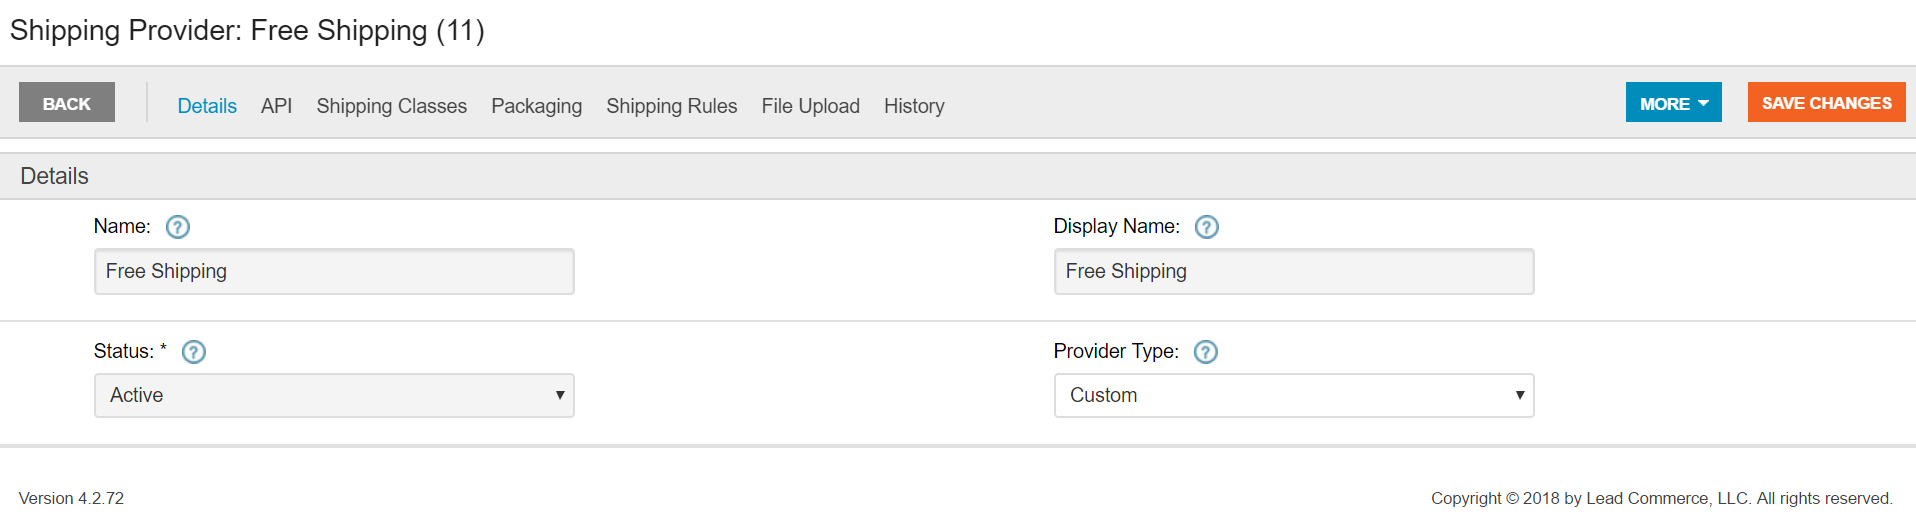Viewport: 1916px width, 523px height.
Task: Open the MORE actions dropdown
Action: tap(1673, 103)
